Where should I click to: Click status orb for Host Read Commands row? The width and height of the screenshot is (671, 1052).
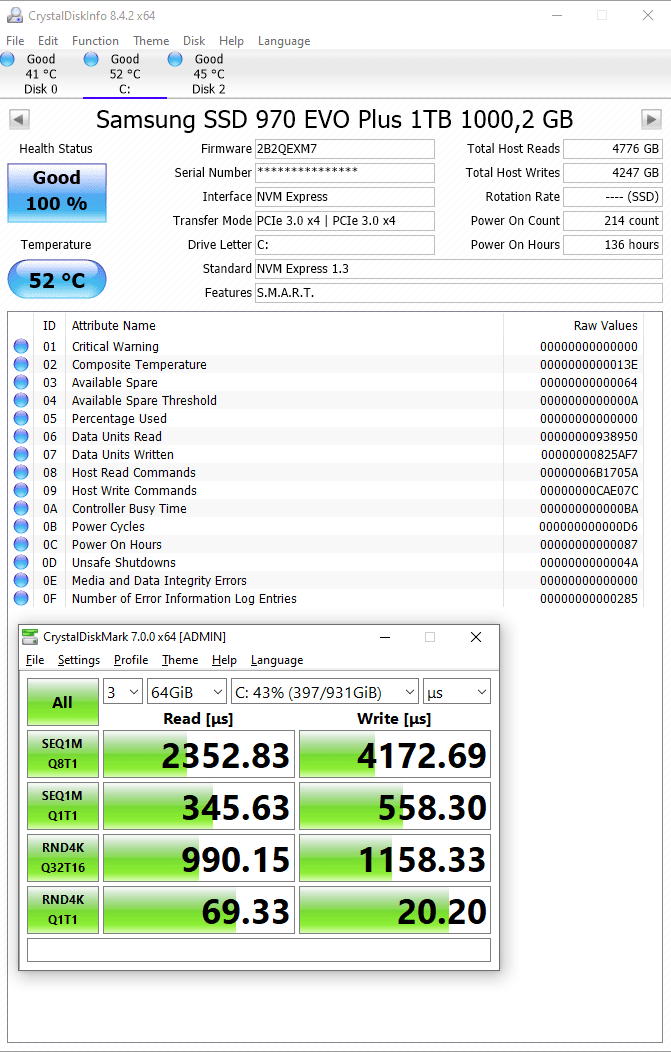click(x=21, y=472)
